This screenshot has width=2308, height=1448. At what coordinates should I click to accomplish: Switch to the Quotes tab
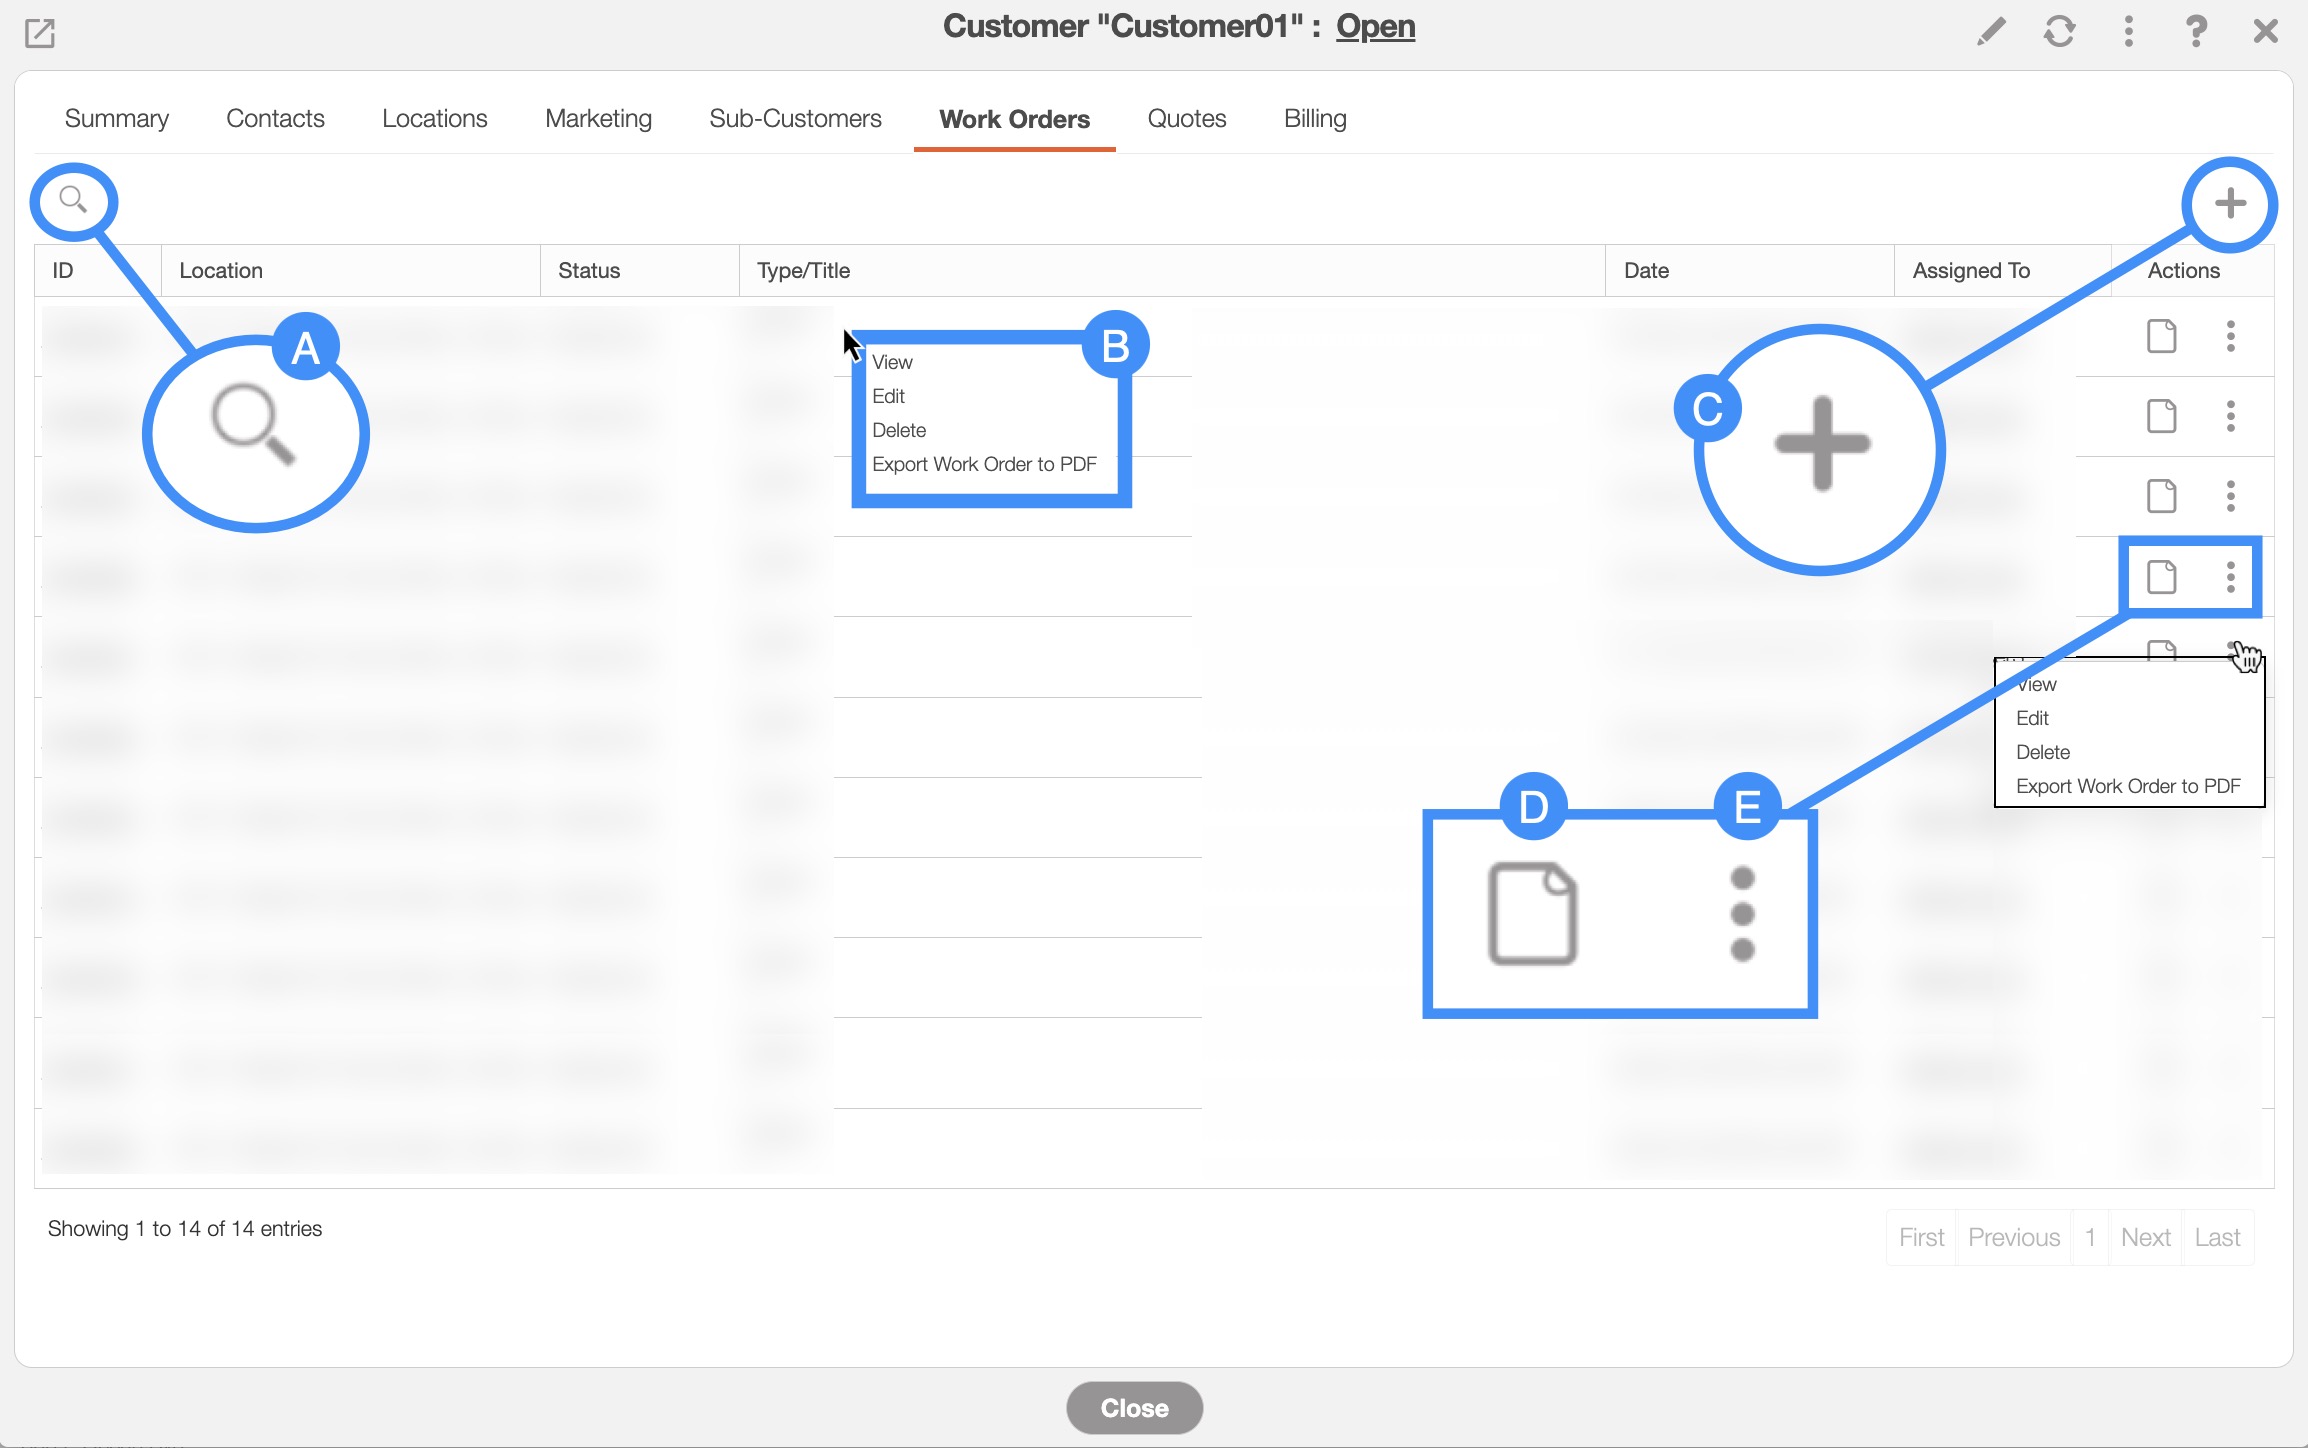tap(1186, 118)
